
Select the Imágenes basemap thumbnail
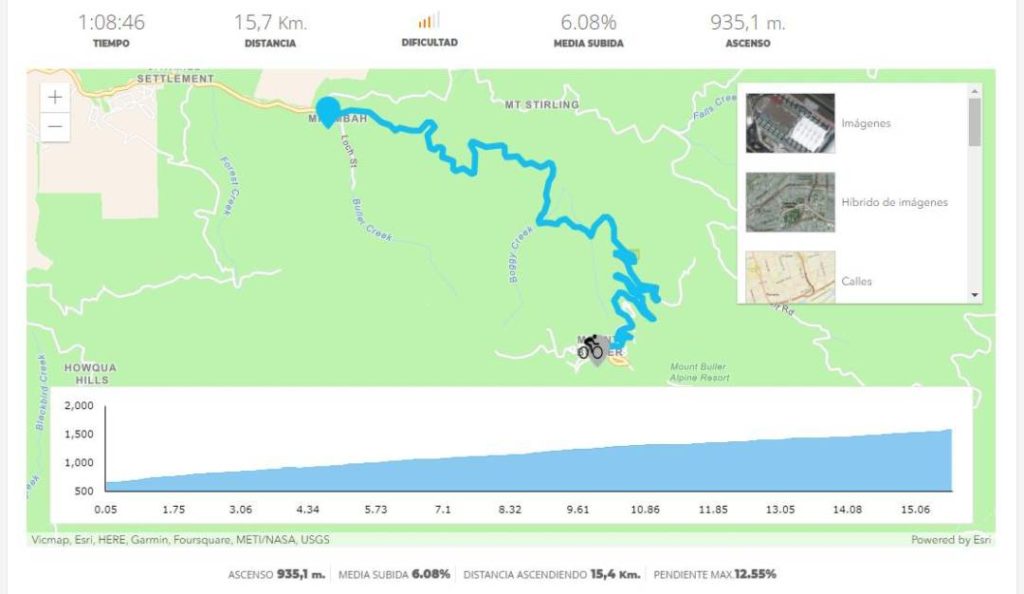coord(790,123)
